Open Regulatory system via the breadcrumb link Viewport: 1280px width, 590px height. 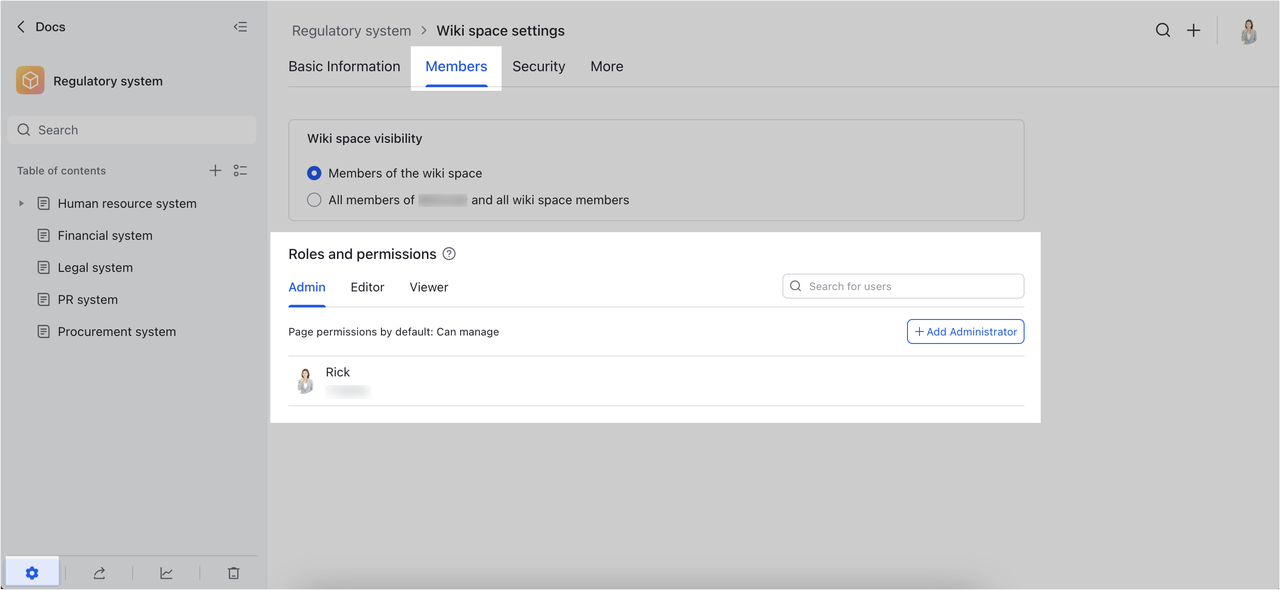(x=351, y=30)
